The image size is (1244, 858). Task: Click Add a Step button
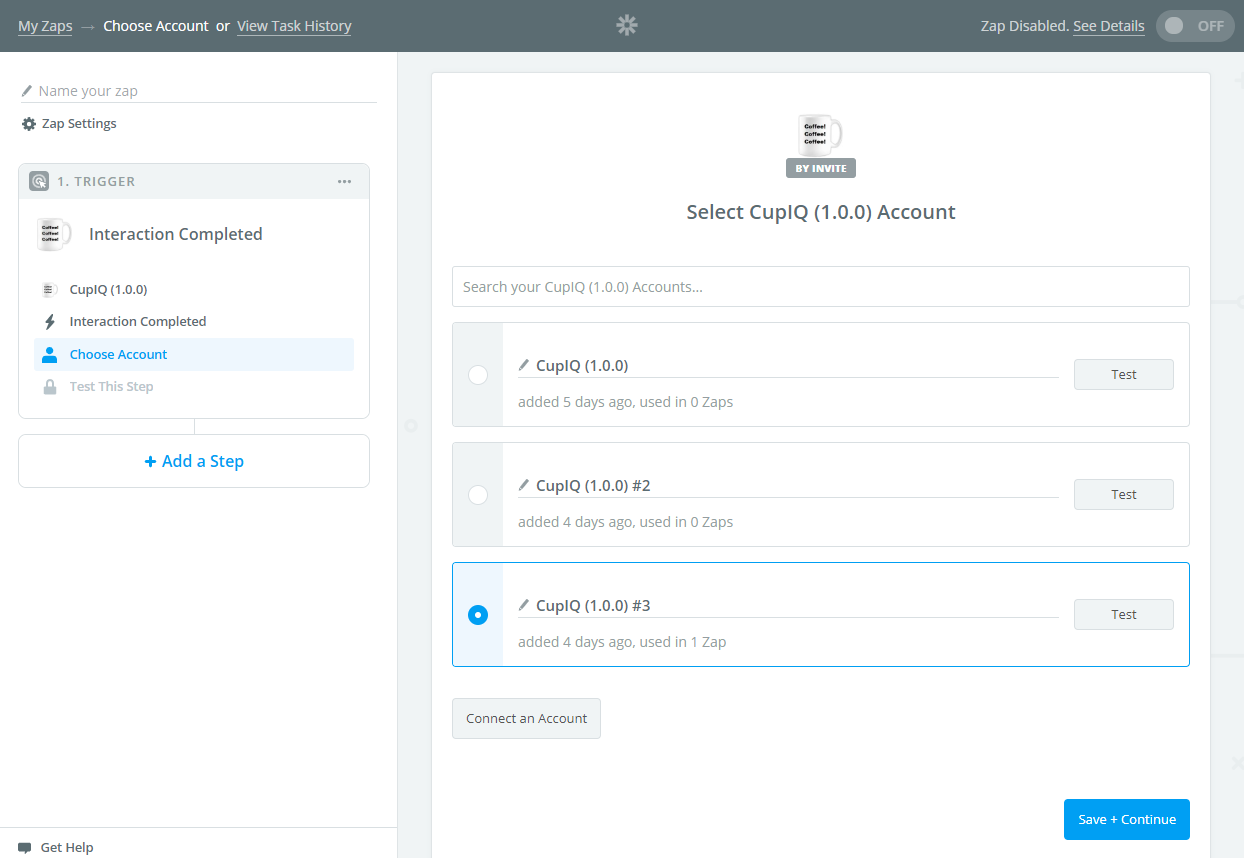194,461
